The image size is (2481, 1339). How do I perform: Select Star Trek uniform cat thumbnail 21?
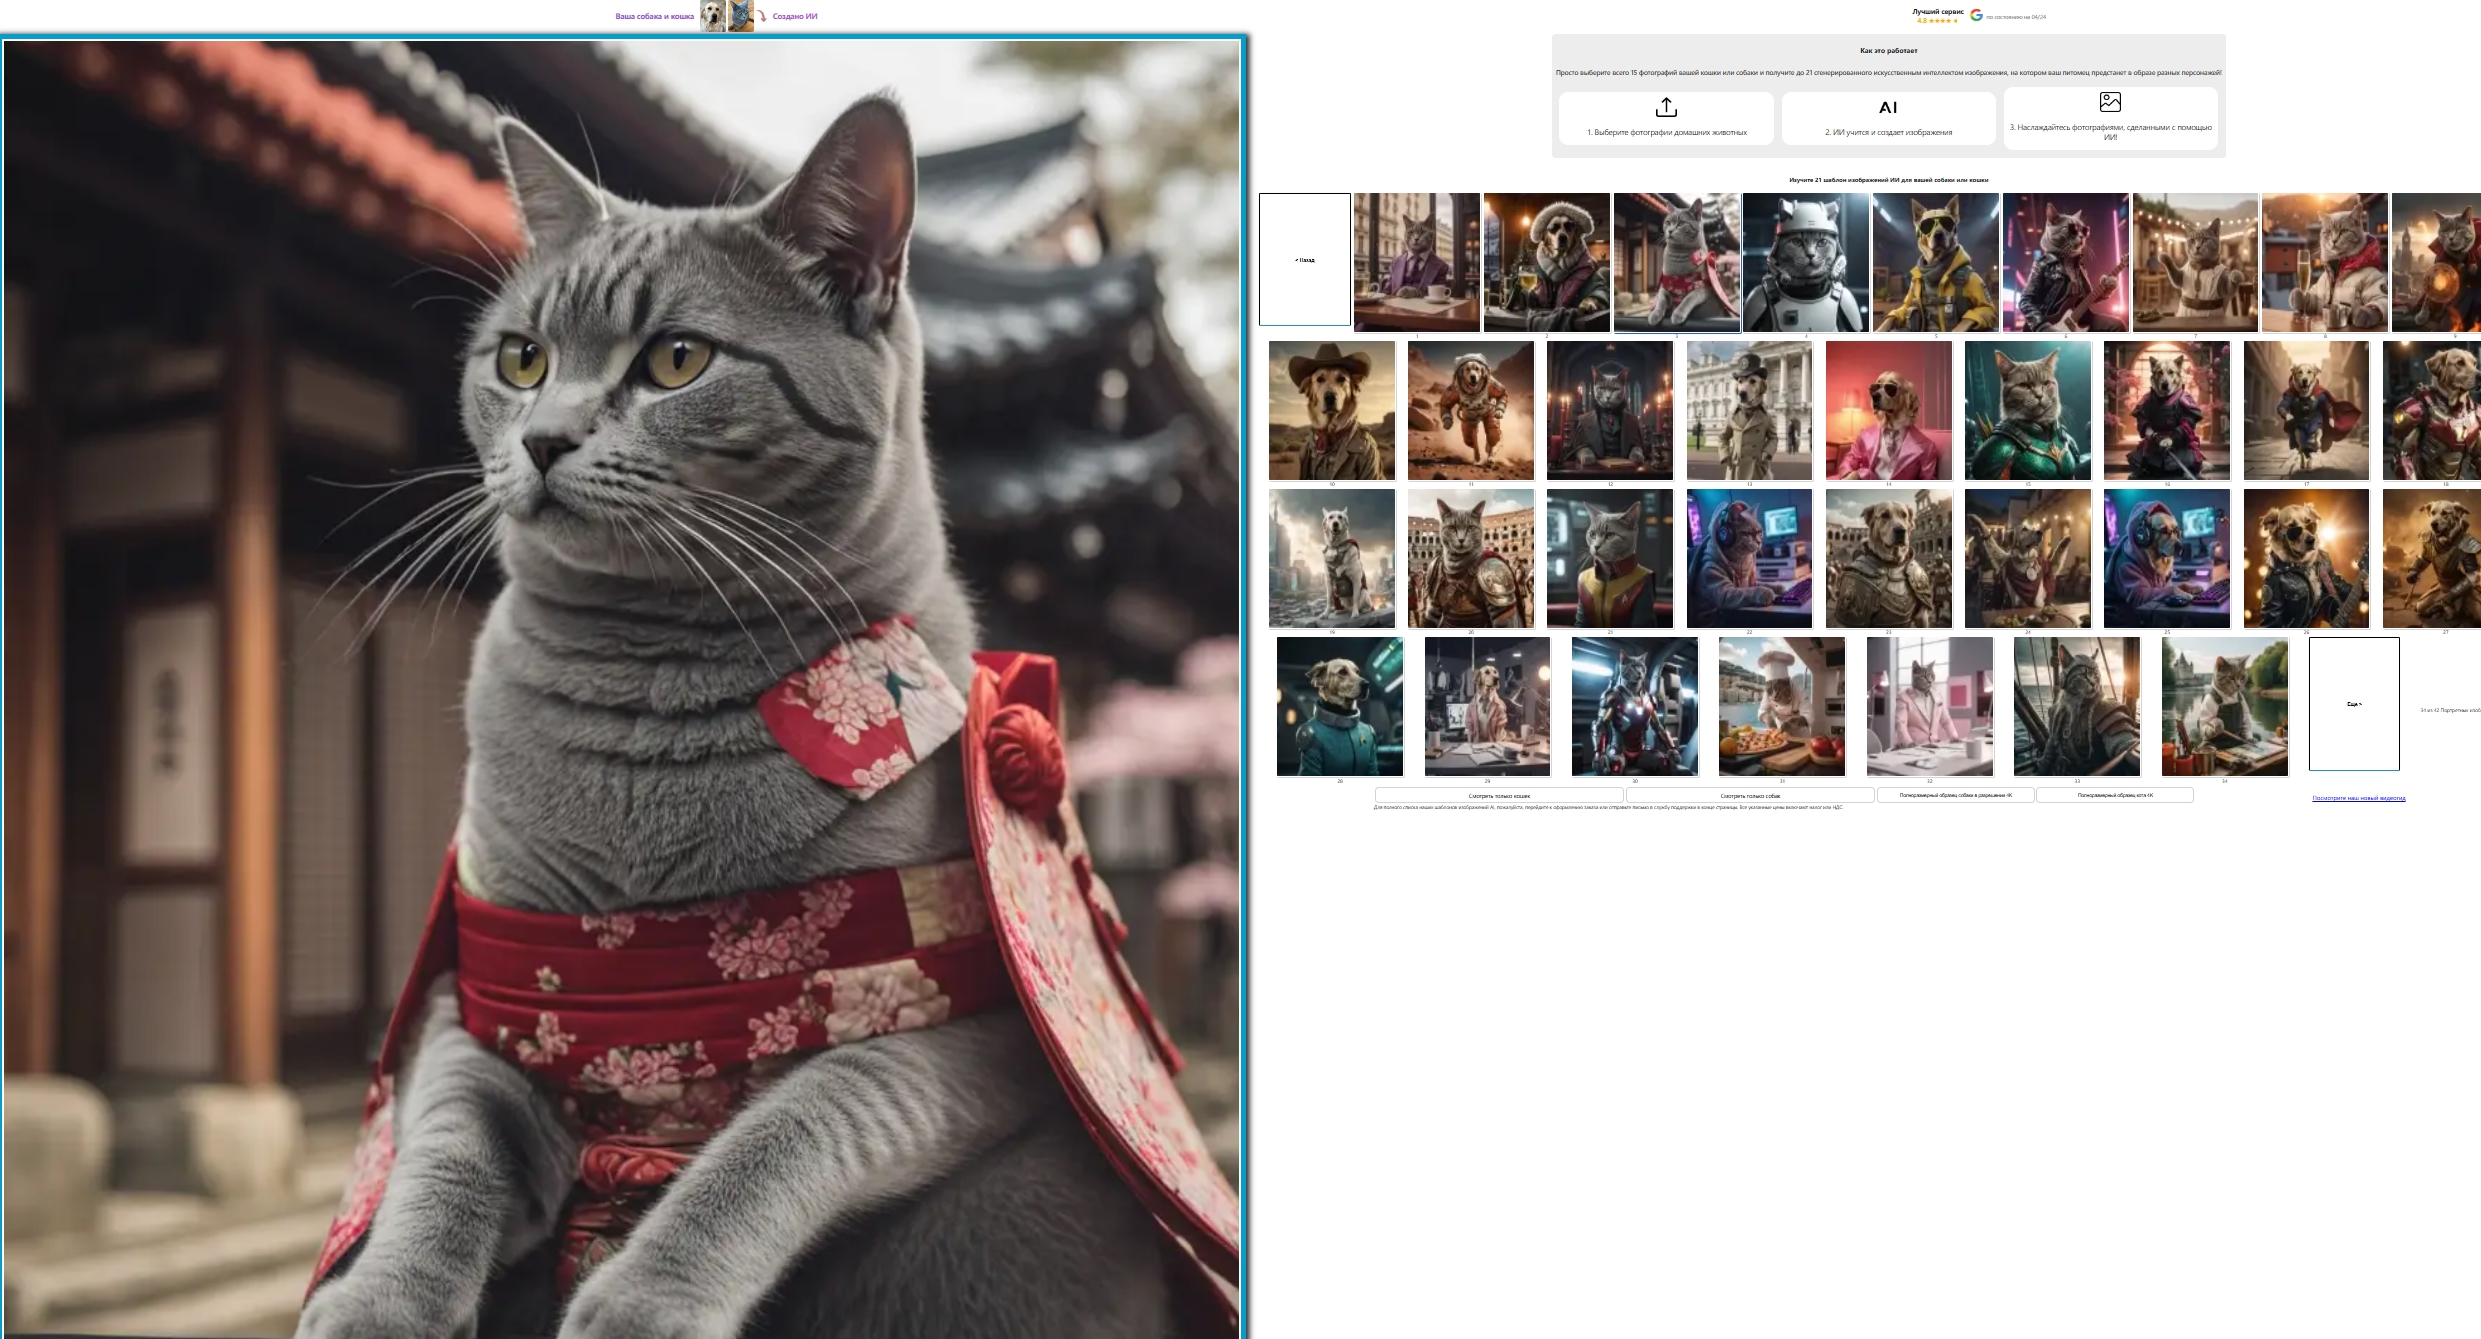(1610, 559)
